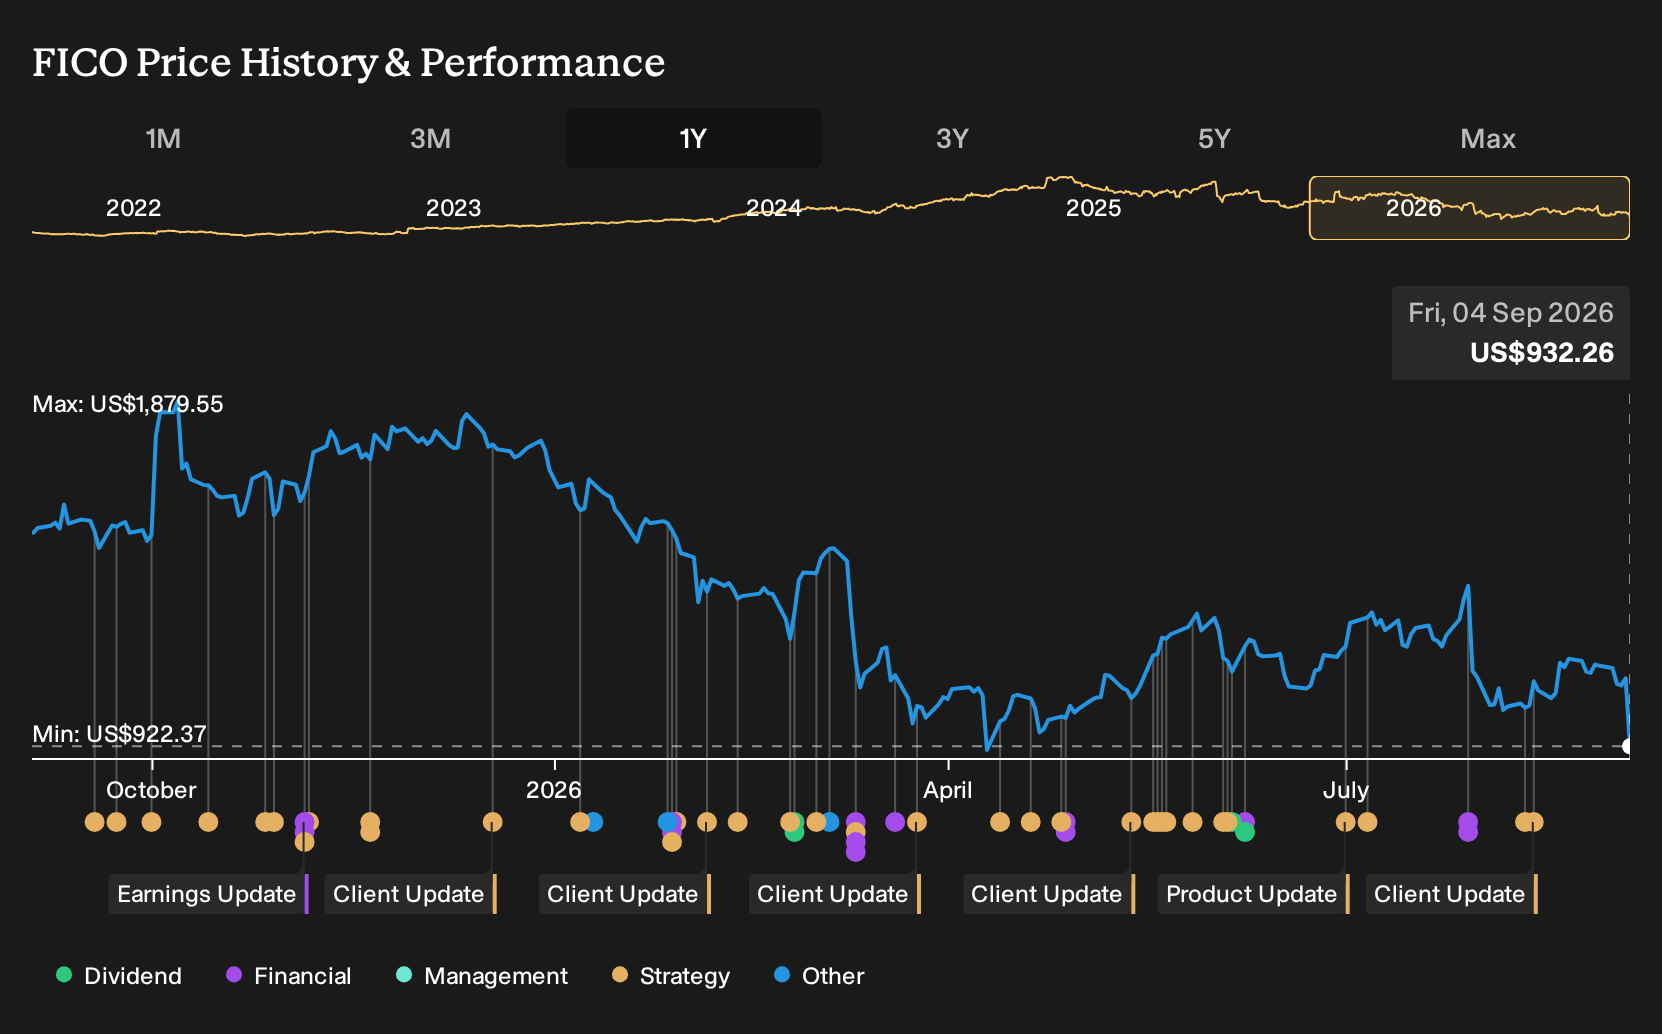
Task: Click the Max: US$1,879.55 label
Action: [x=128, y=404]
